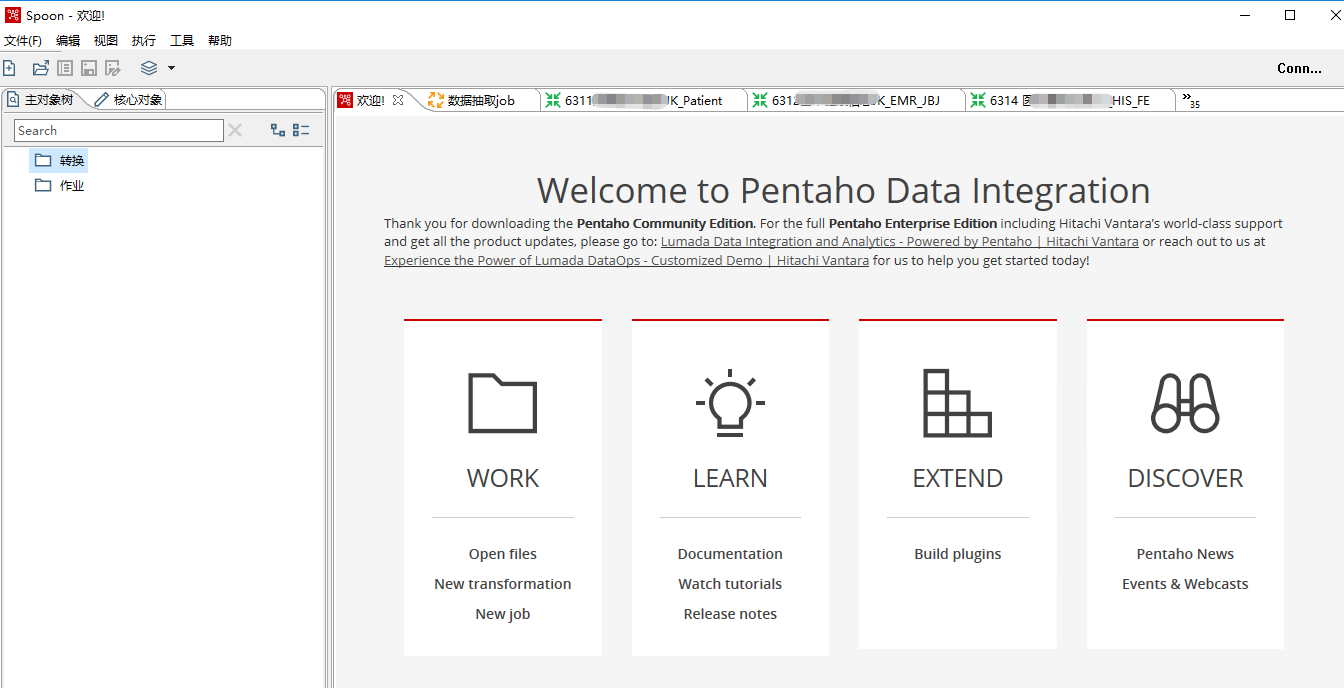Close the 欢迎! tab
1344x688 pixels.
point(397,100)
